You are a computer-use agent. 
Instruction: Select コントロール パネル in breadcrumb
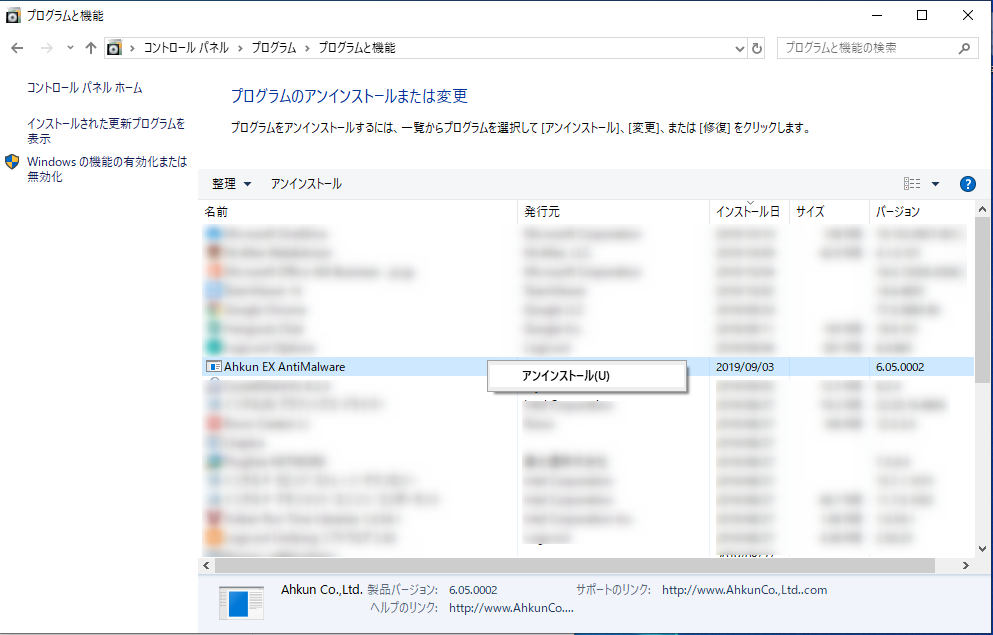coord(186,48)
